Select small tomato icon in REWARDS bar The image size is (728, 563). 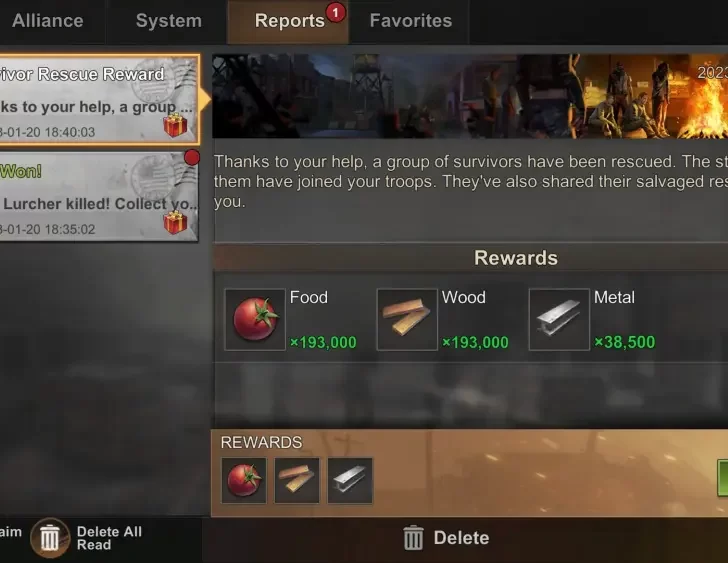pos(244,480)
